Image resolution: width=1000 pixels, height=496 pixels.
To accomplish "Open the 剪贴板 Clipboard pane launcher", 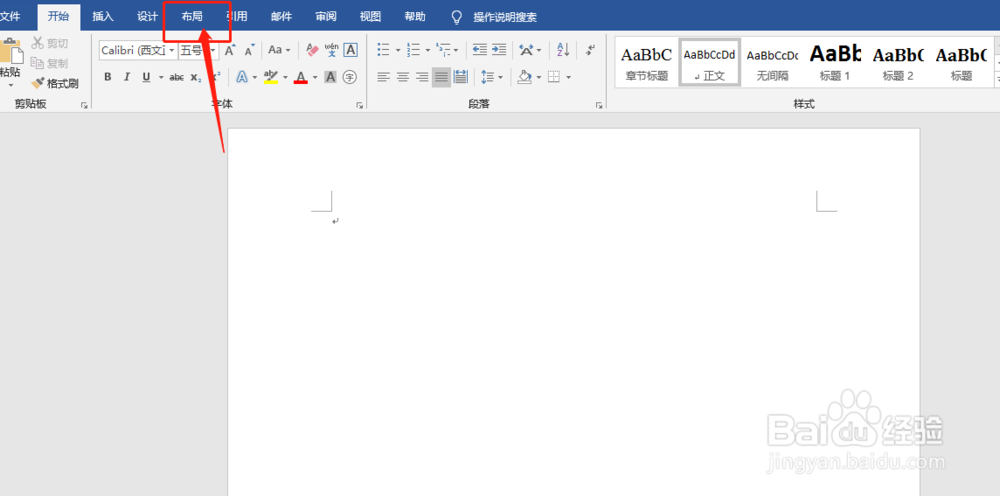I will coord(84,106).
